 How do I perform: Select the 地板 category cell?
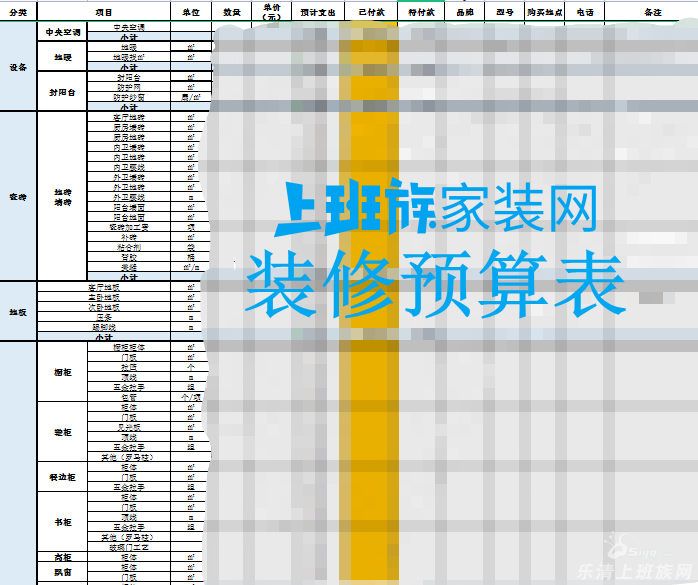(18, 312)
